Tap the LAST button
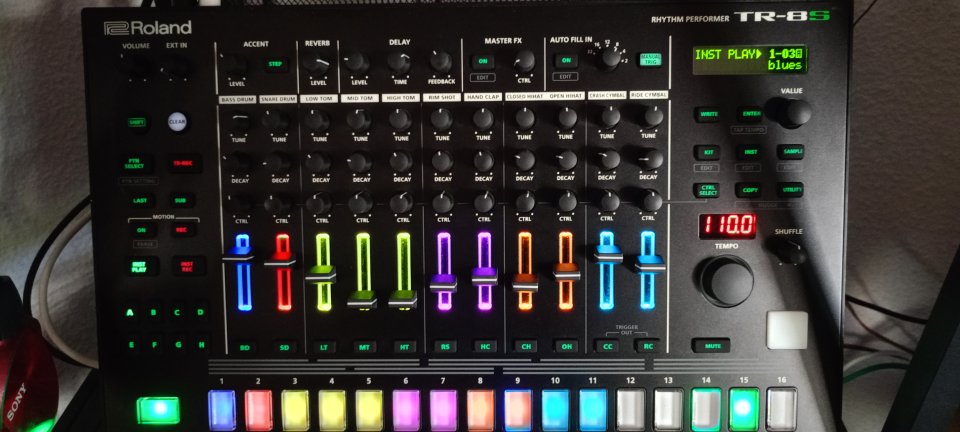Viewport: 960px width, 432px height. tap(141, 200)
